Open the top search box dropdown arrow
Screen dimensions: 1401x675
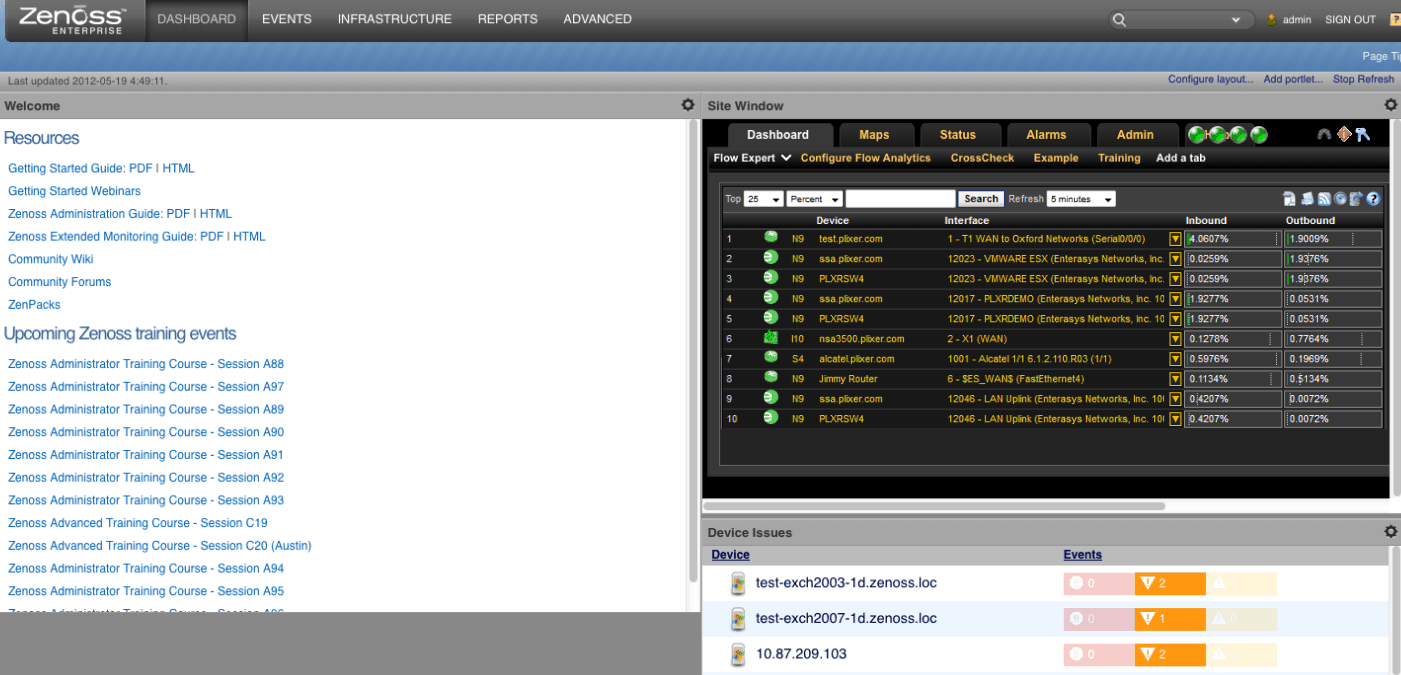click(x=1237, y=20)
